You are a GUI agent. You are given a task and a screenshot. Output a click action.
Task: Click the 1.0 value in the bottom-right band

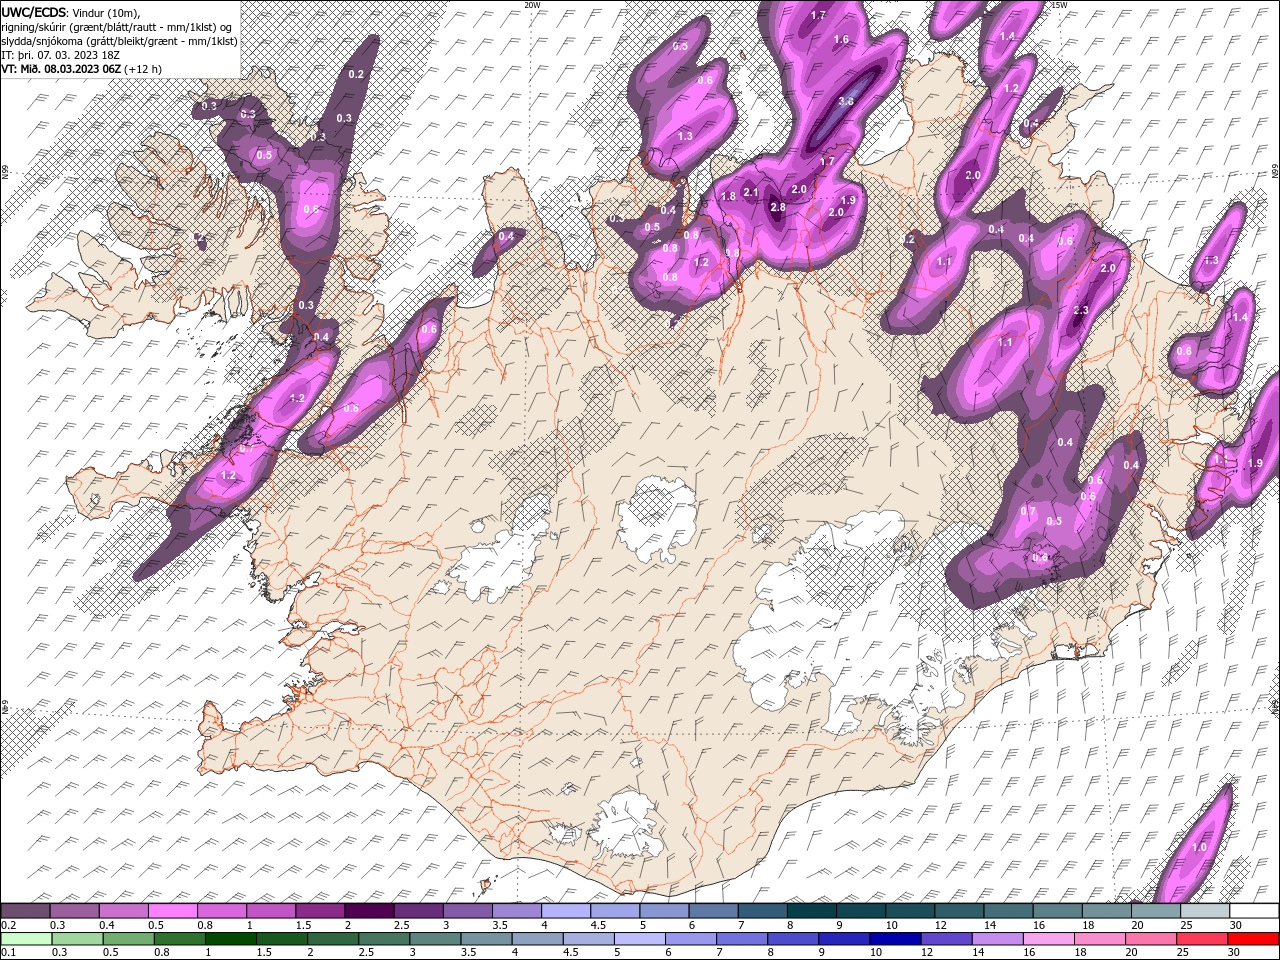click(1200, 847)
